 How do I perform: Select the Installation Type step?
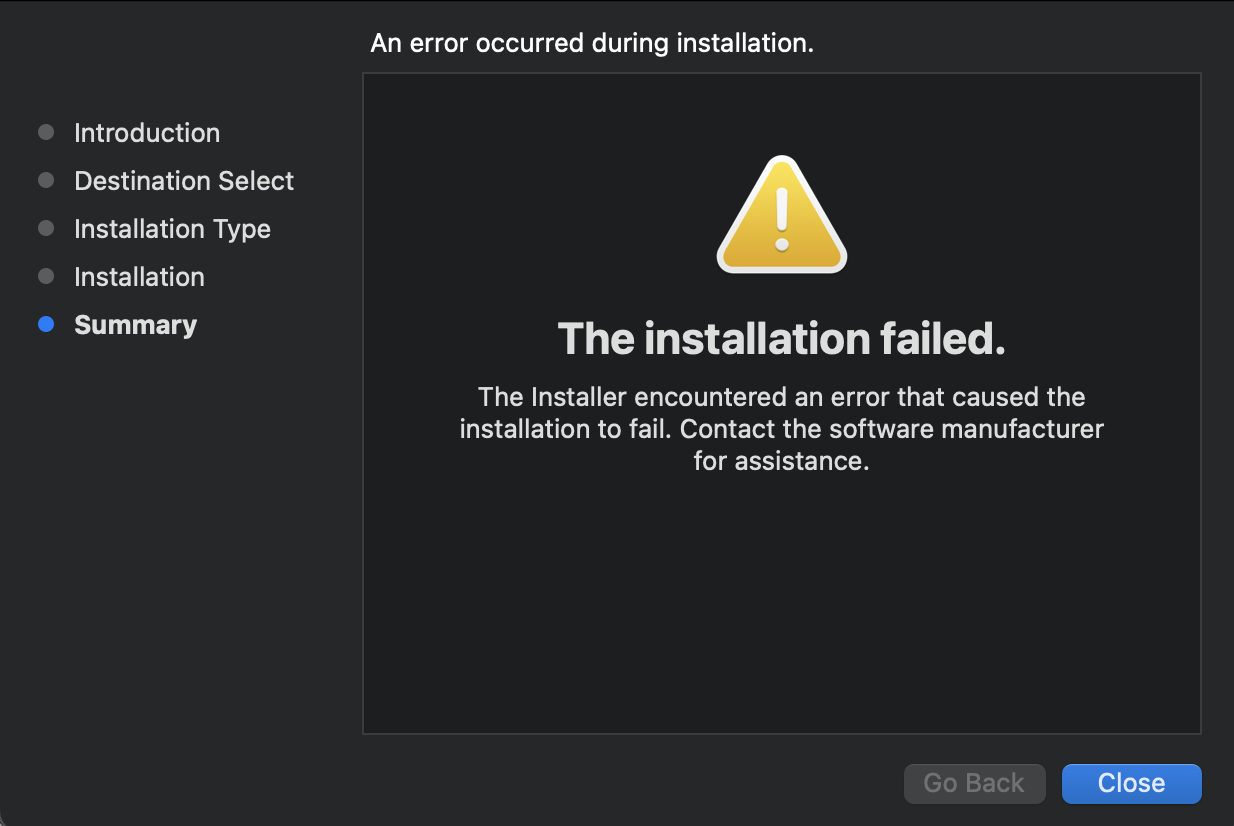coord(172,229)
